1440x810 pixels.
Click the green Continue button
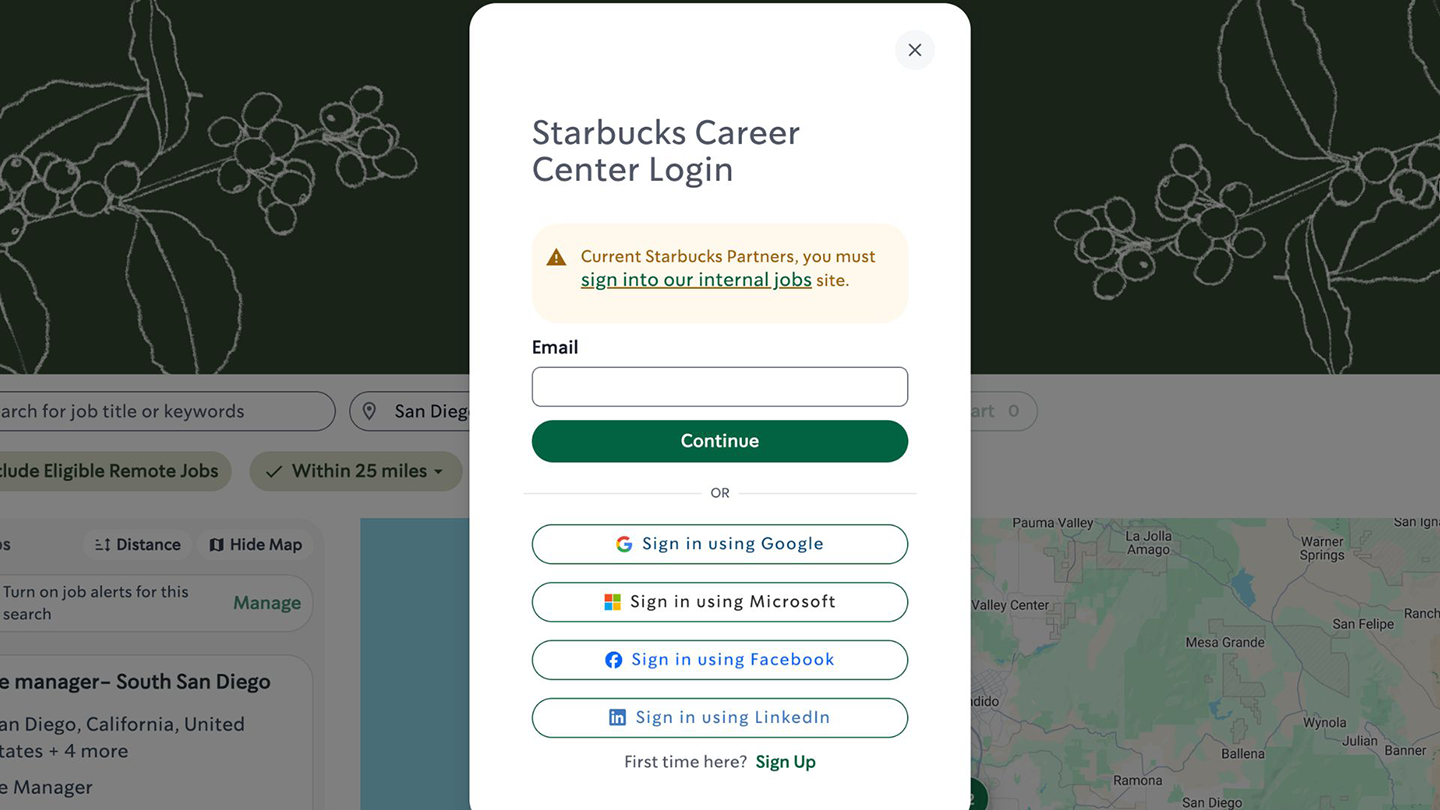pyautogui.click(x=720, y=441)
